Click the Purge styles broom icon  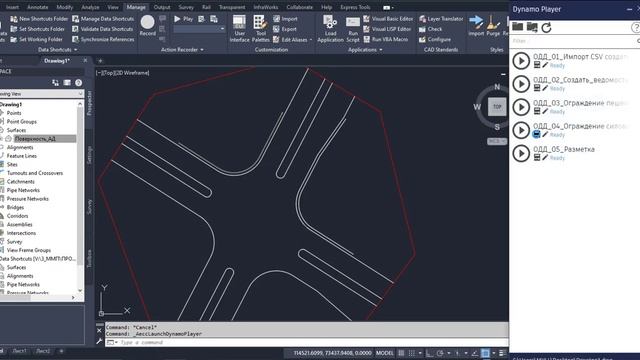(x=493, y=22)
